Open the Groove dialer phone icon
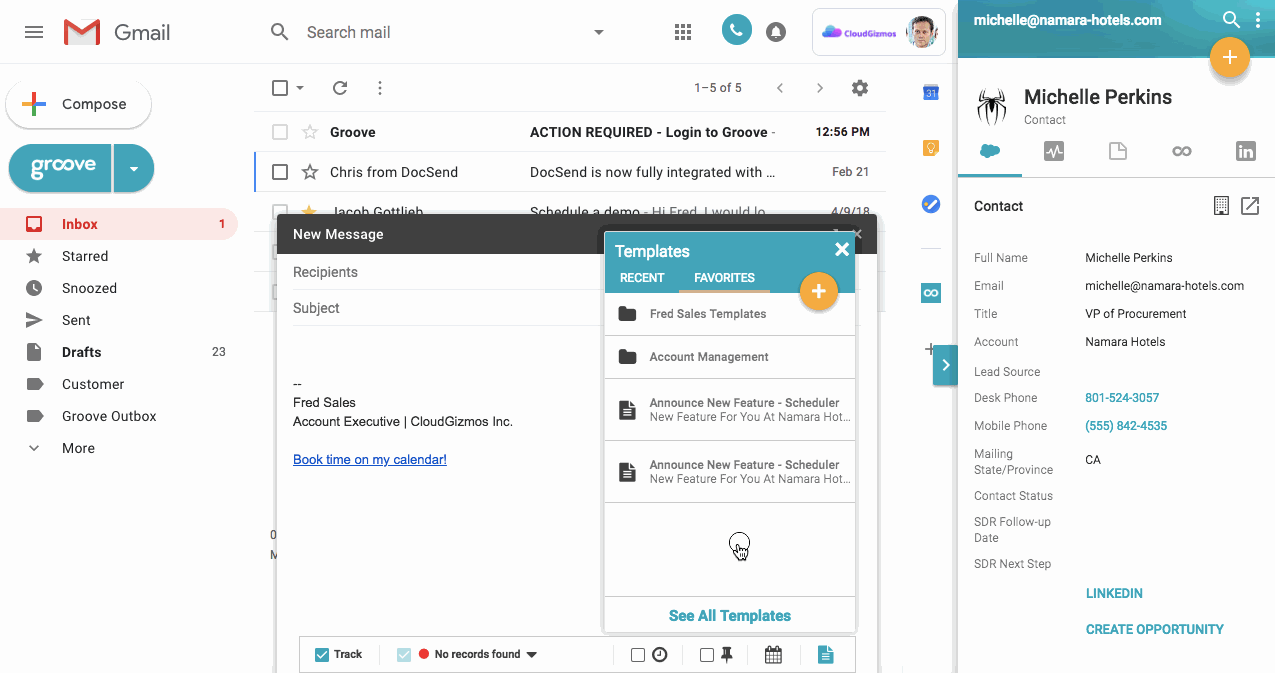The height and width of the screenshot is (673, 1275). tap(736, 31)
